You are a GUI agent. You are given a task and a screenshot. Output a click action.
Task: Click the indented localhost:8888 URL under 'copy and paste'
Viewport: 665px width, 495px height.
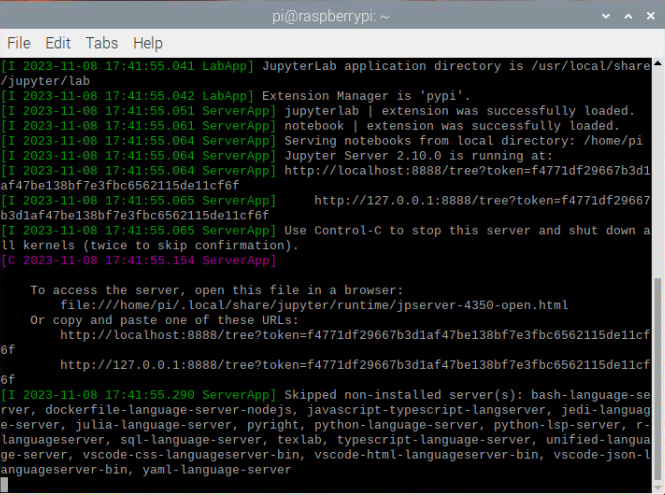pos(355,335)
